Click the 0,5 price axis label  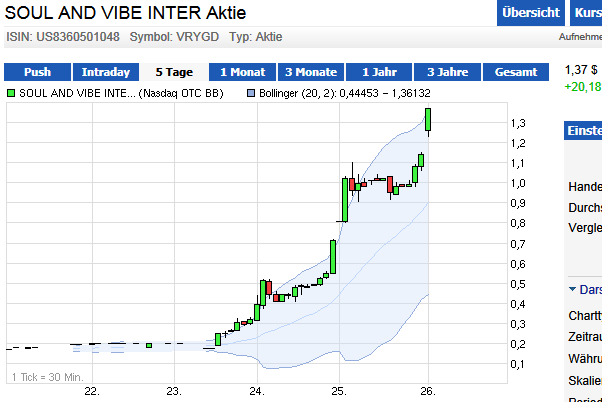pos(518,284)
